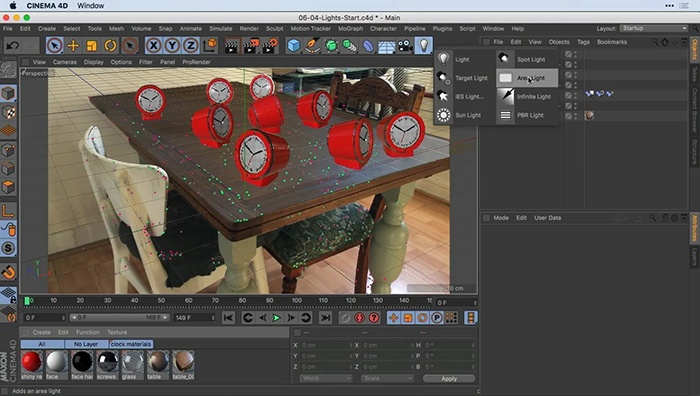Viewport: 700px width, 396px height.
Task: Add a Camera object
Action: (x=405, y=46)
